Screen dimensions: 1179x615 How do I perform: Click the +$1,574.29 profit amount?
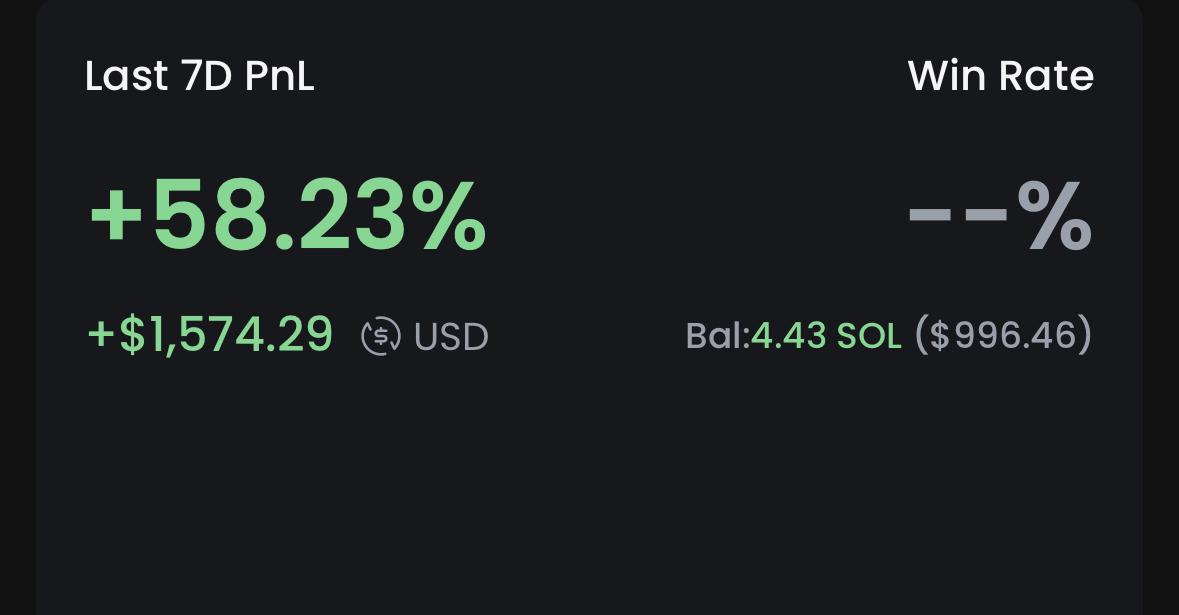[209, 335]
